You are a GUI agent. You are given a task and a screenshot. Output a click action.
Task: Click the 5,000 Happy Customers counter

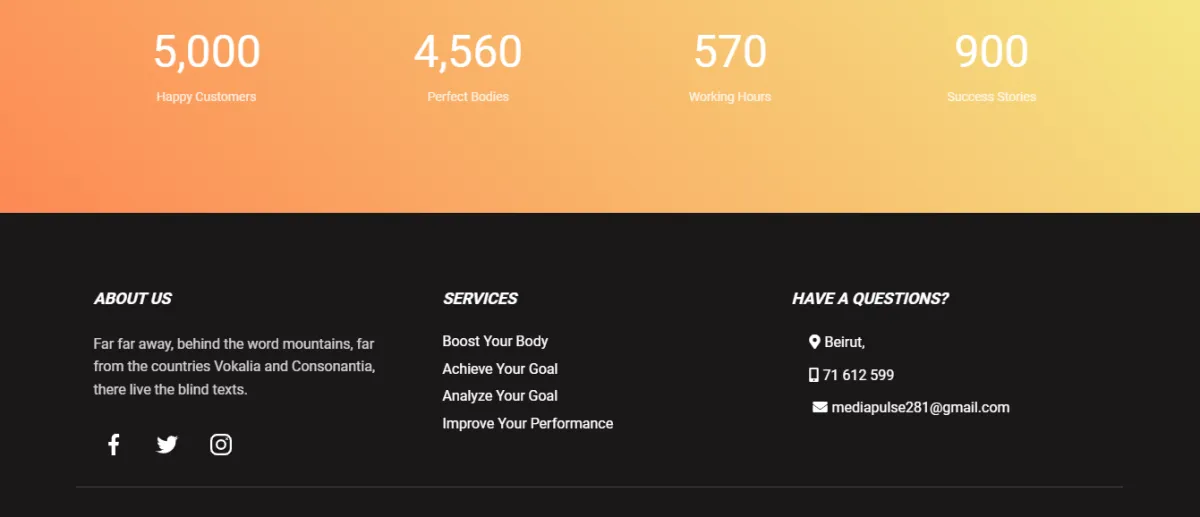coord(207,67)
